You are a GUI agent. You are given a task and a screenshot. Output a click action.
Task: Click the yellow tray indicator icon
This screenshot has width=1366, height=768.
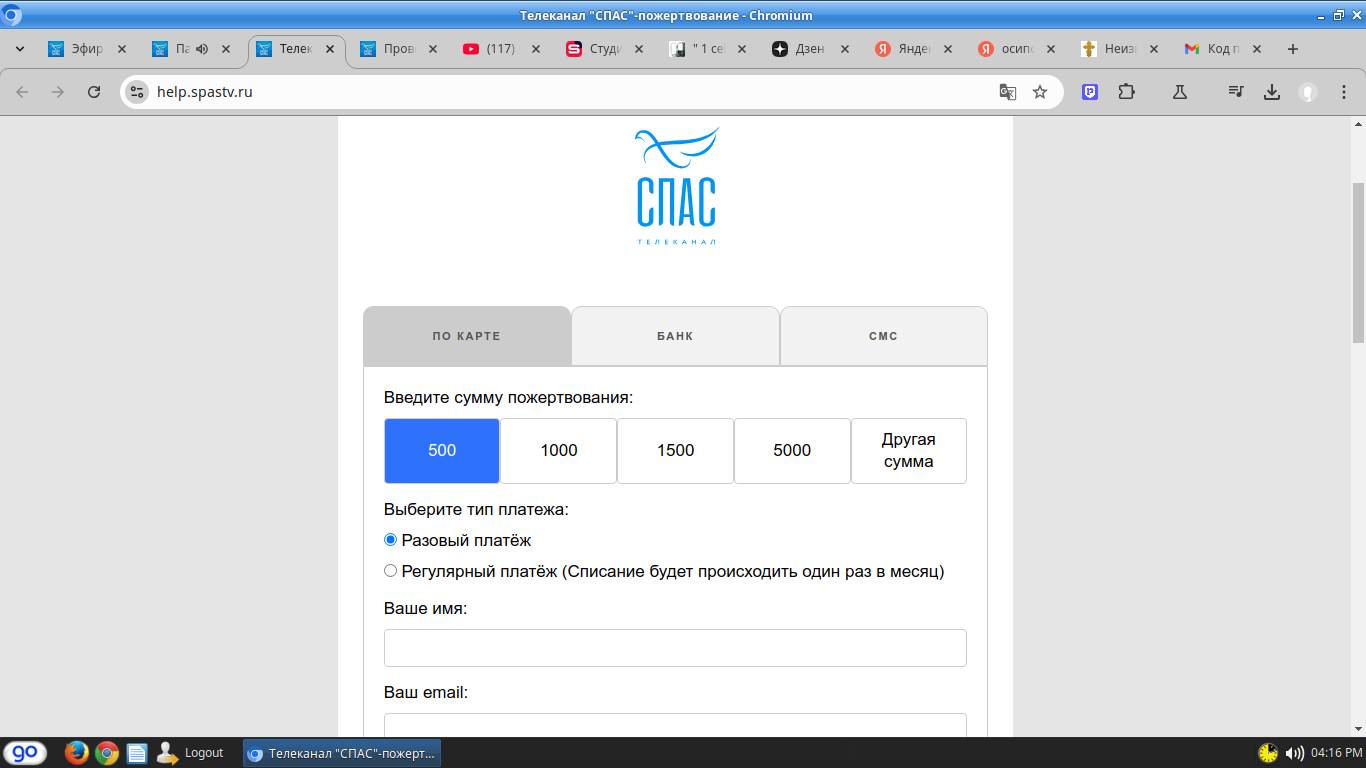[x=1267, y=753]
